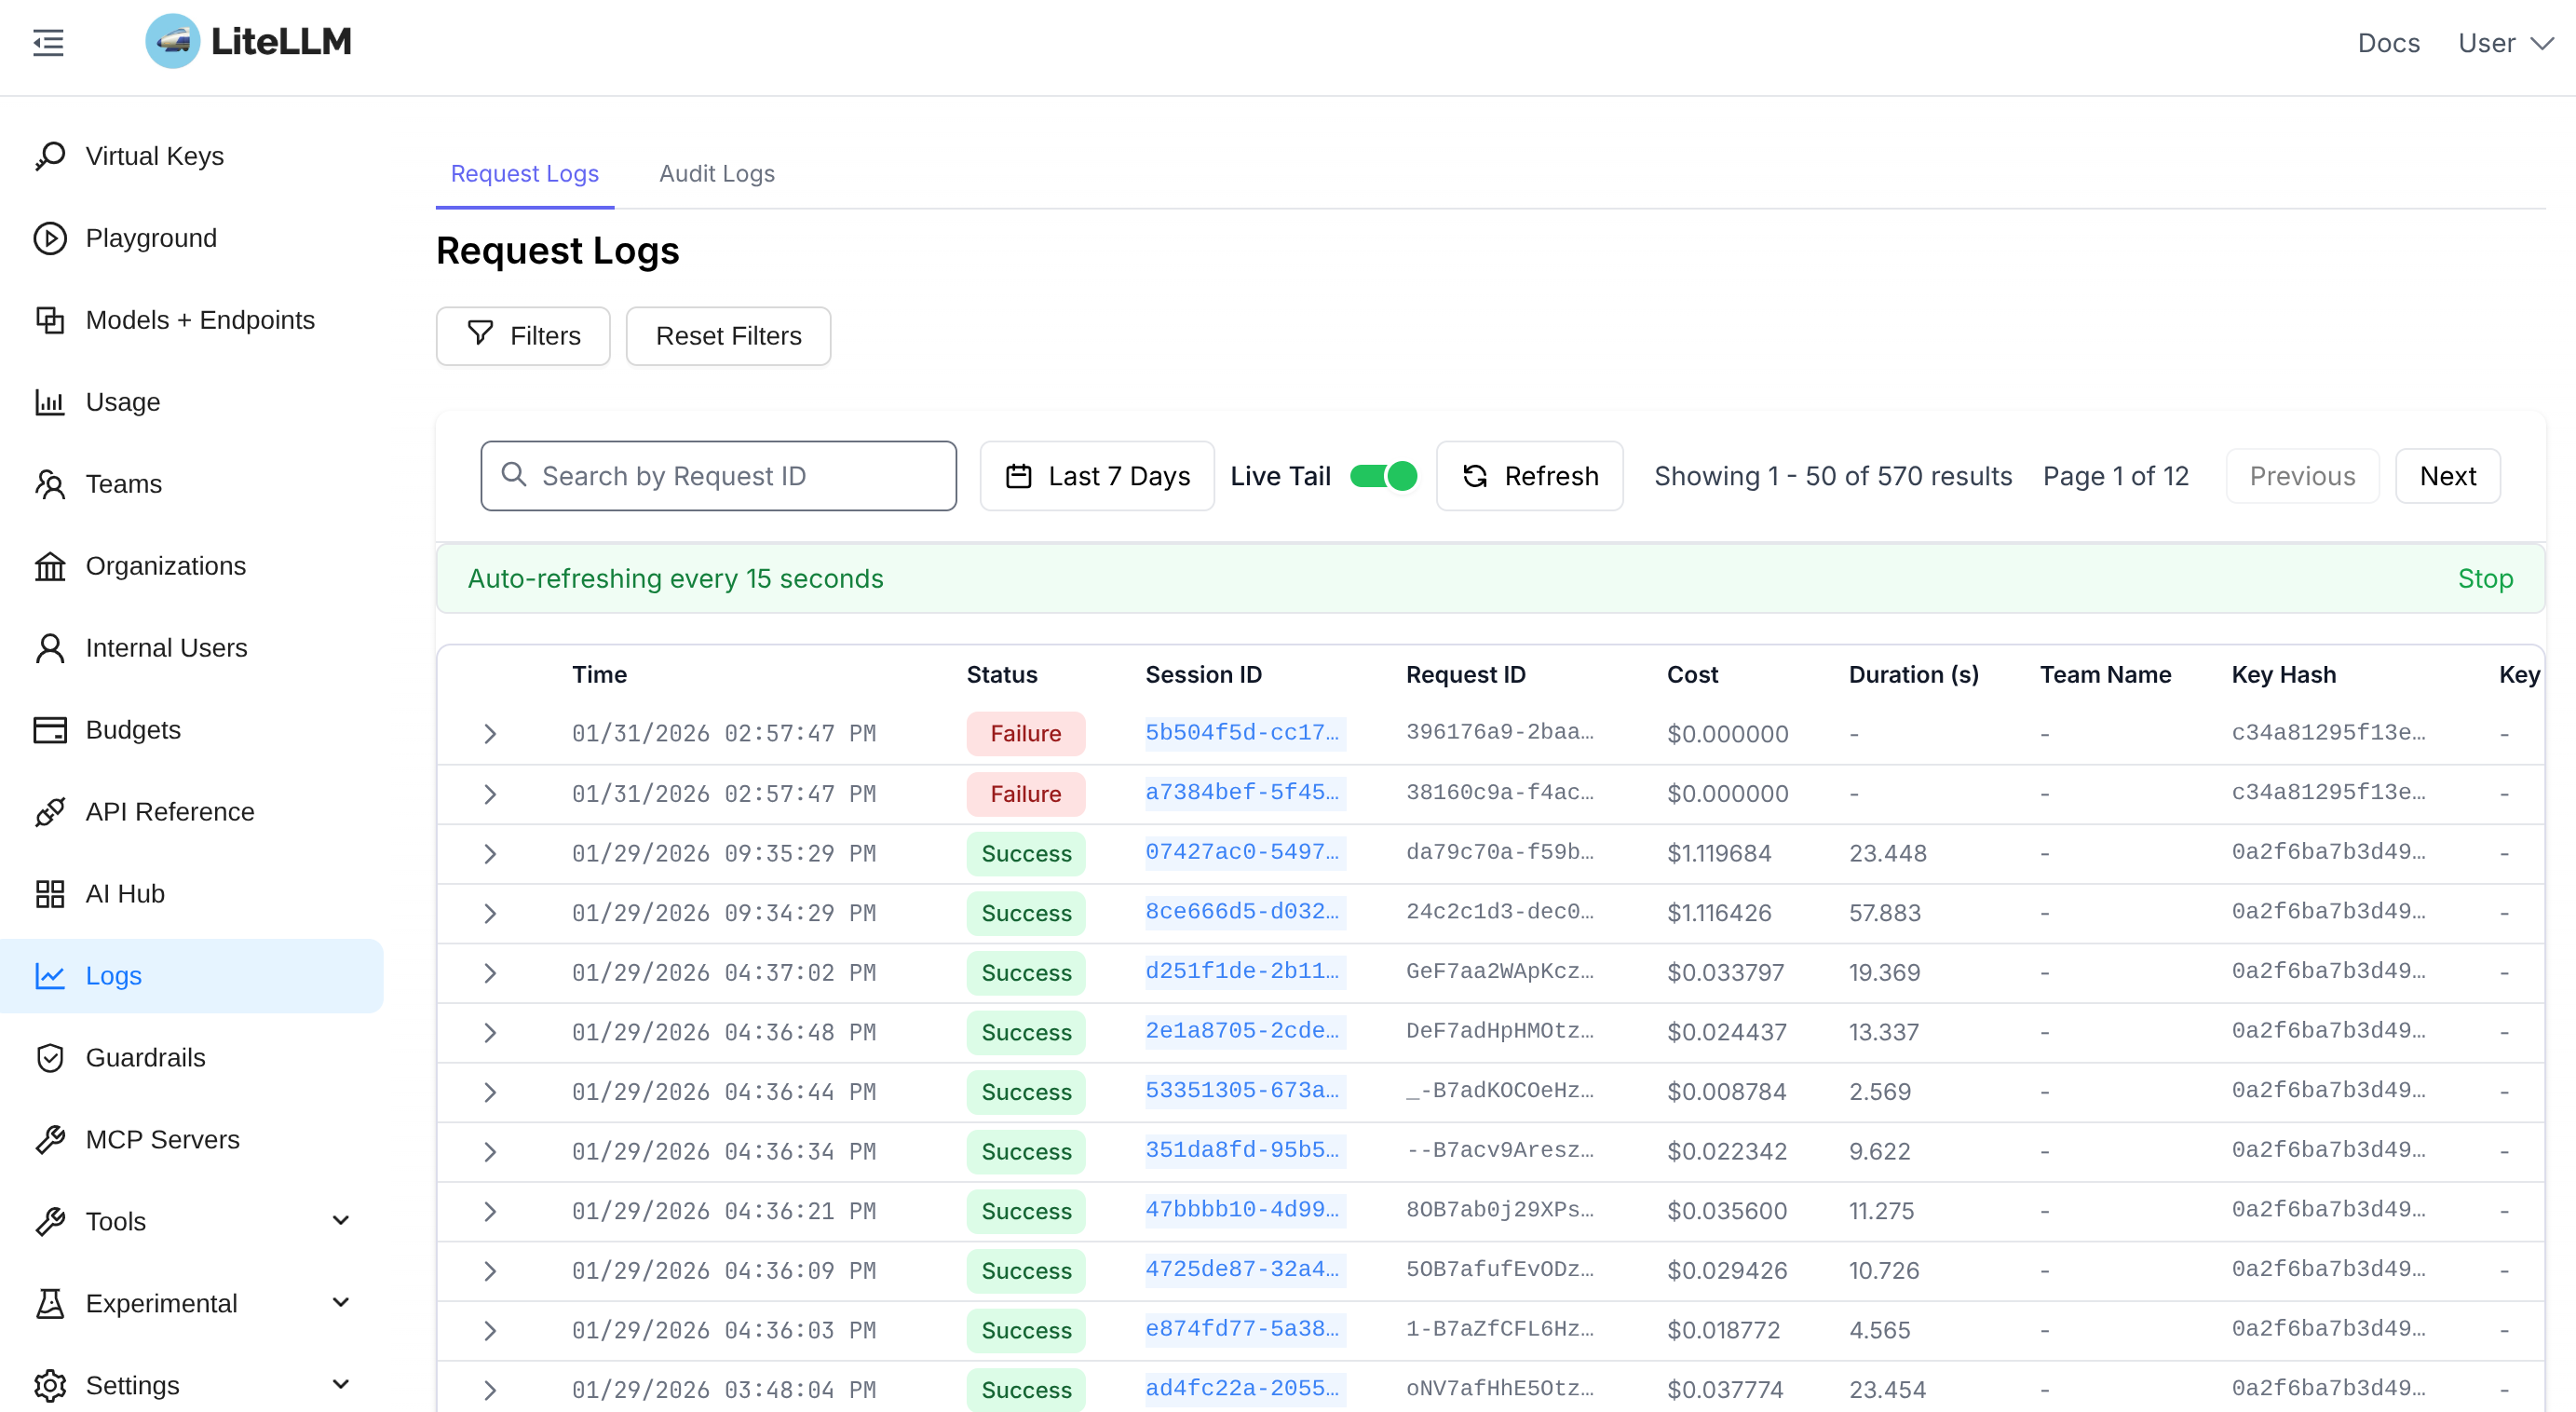Click the Reset Filters button
The height and width of the screenshot is (1412, 2576).
tap(728, 336)
